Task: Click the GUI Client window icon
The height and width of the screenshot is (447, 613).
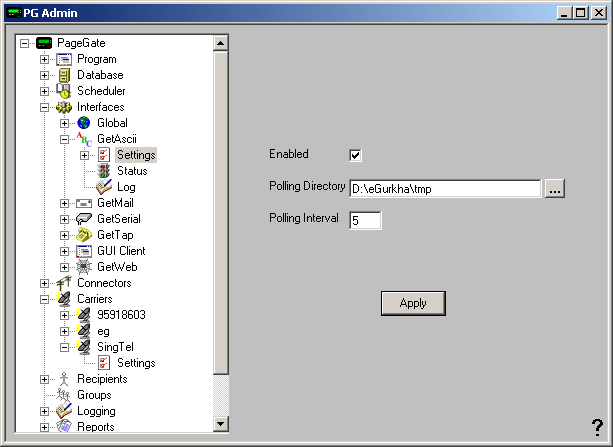Action: (x=84, y=251)
